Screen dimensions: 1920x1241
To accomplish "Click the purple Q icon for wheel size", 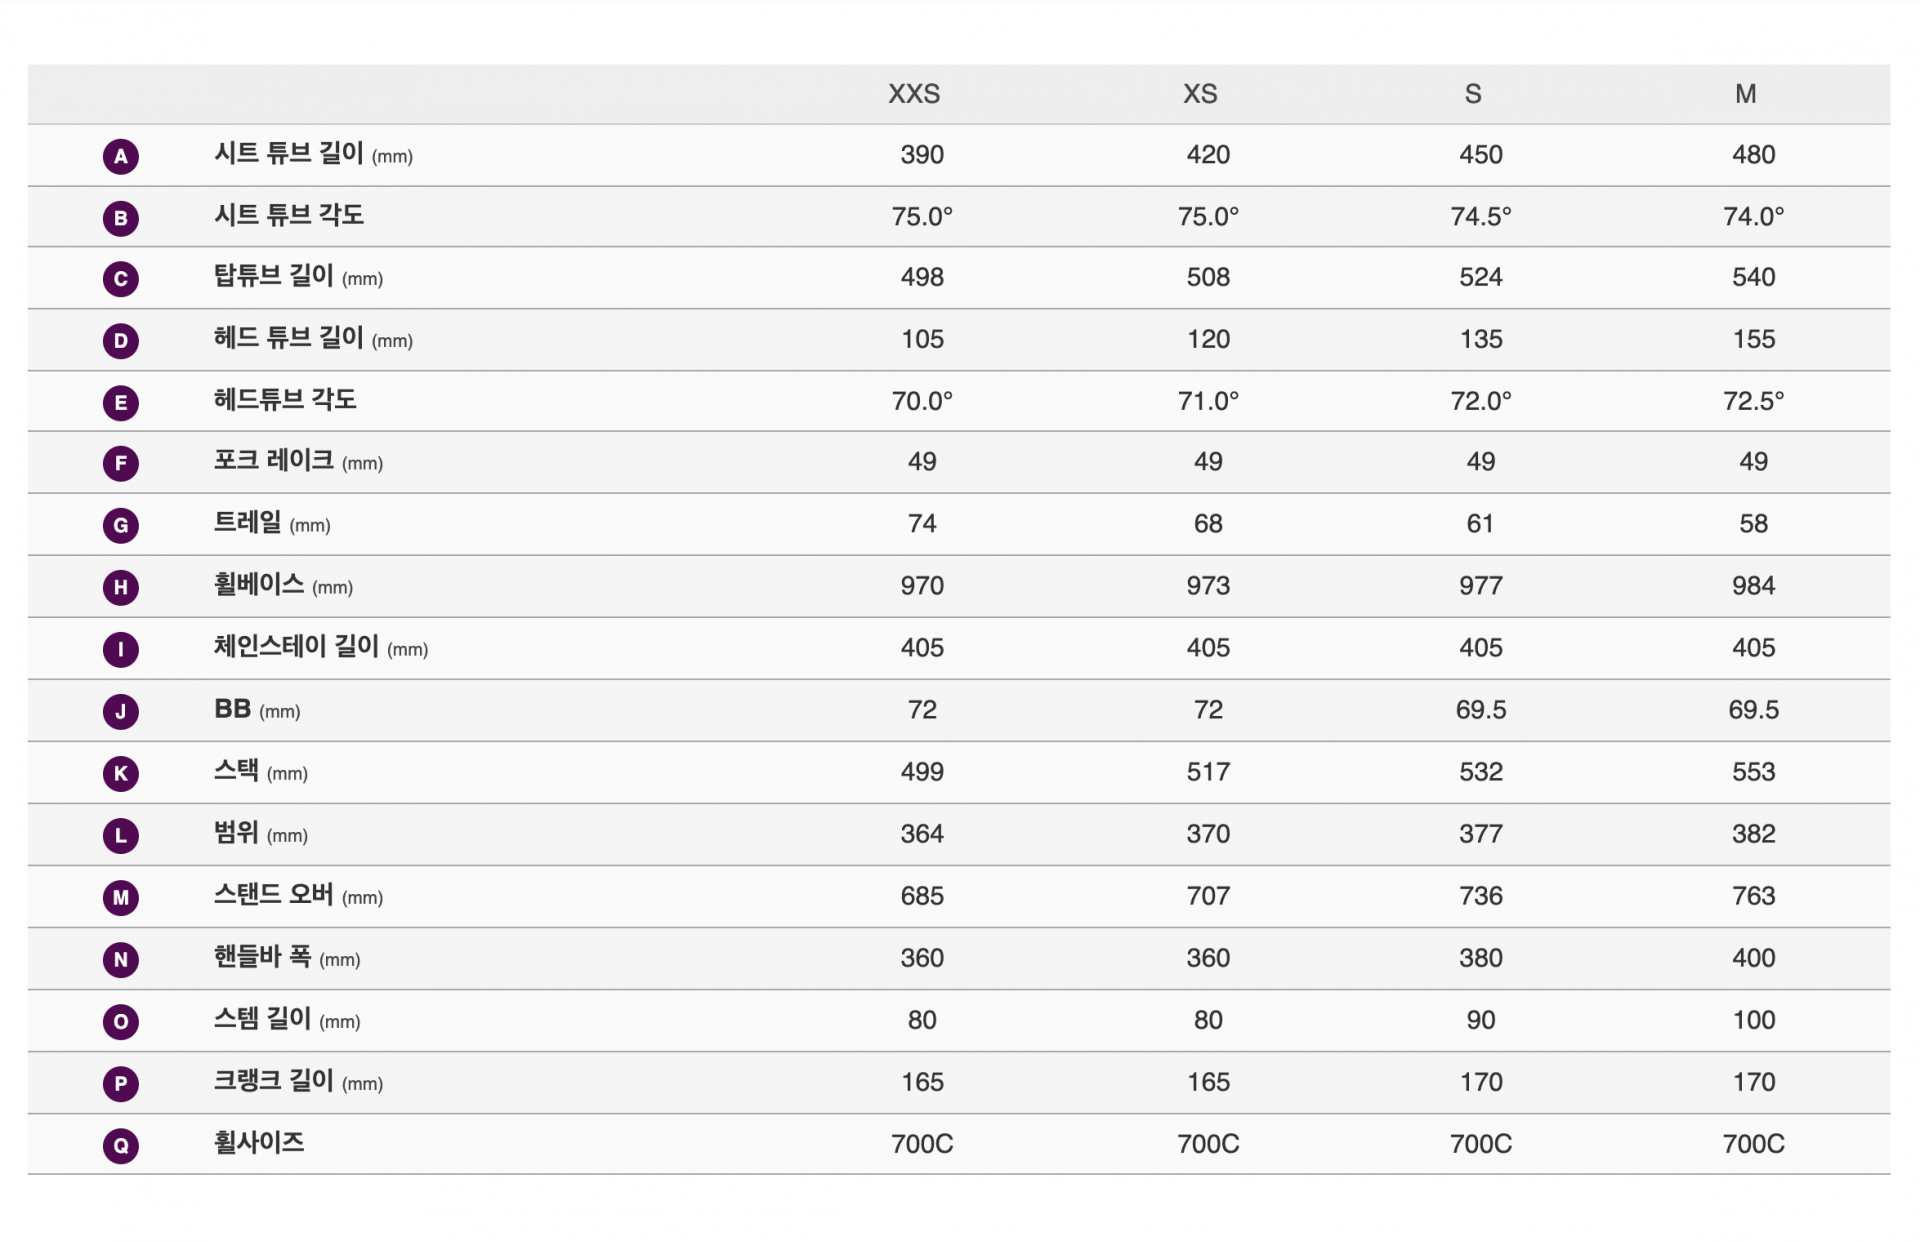I will point(121,1145).
